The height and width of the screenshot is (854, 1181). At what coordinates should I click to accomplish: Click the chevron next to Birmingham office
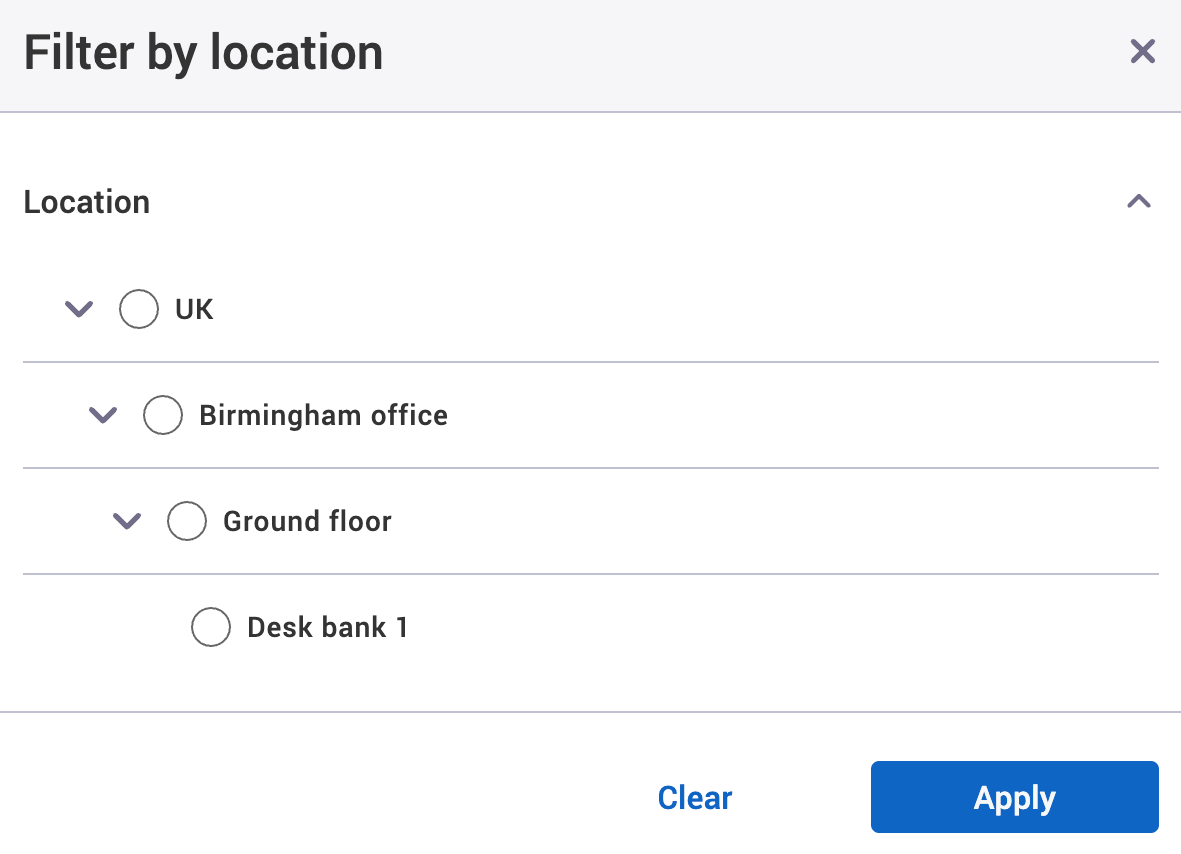click(102, 415)
